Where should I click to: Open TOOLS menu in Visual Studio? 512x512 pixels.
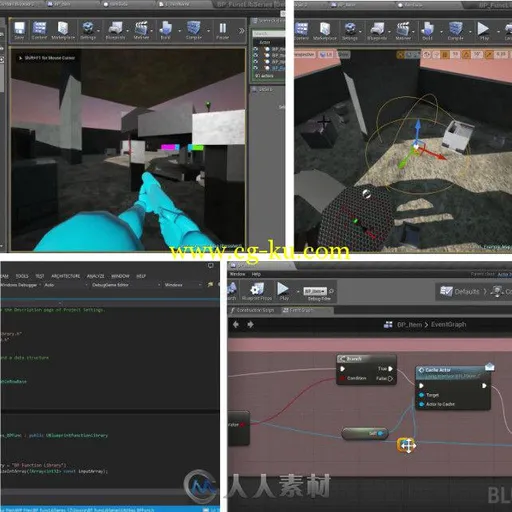[22, 276]
